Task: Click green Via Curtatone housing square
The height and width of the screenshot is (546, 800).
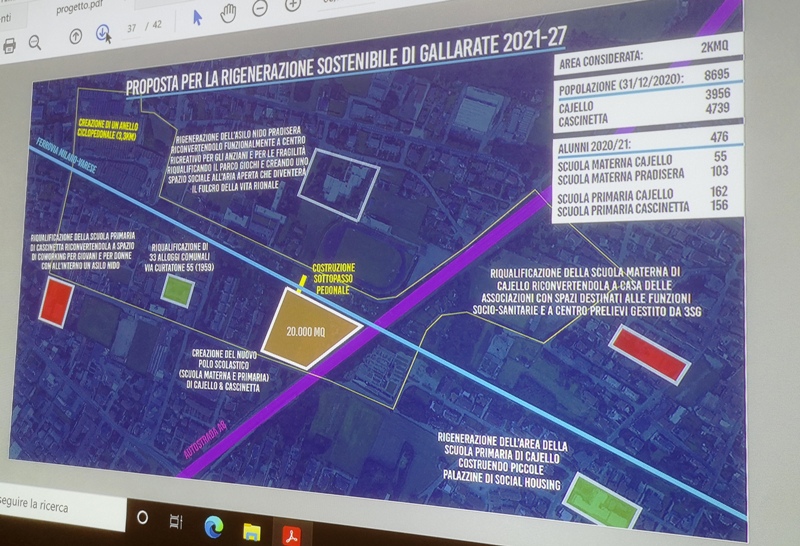Action: pos(177,291)
